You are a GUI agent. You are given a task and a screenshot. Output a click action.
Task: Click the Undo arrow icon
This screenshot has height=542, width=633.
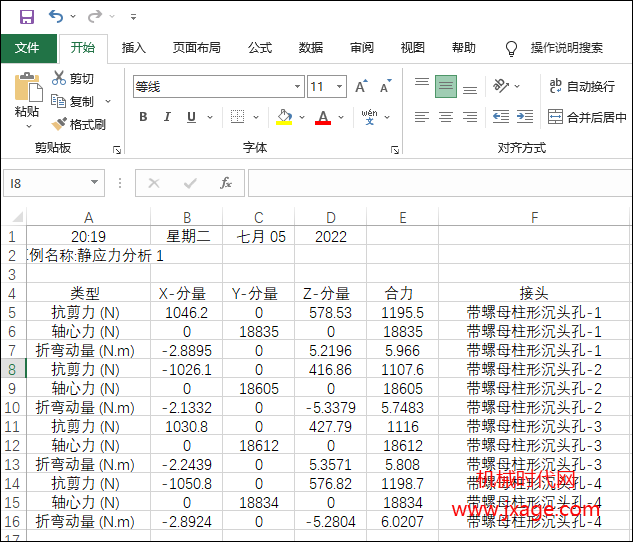56,17
